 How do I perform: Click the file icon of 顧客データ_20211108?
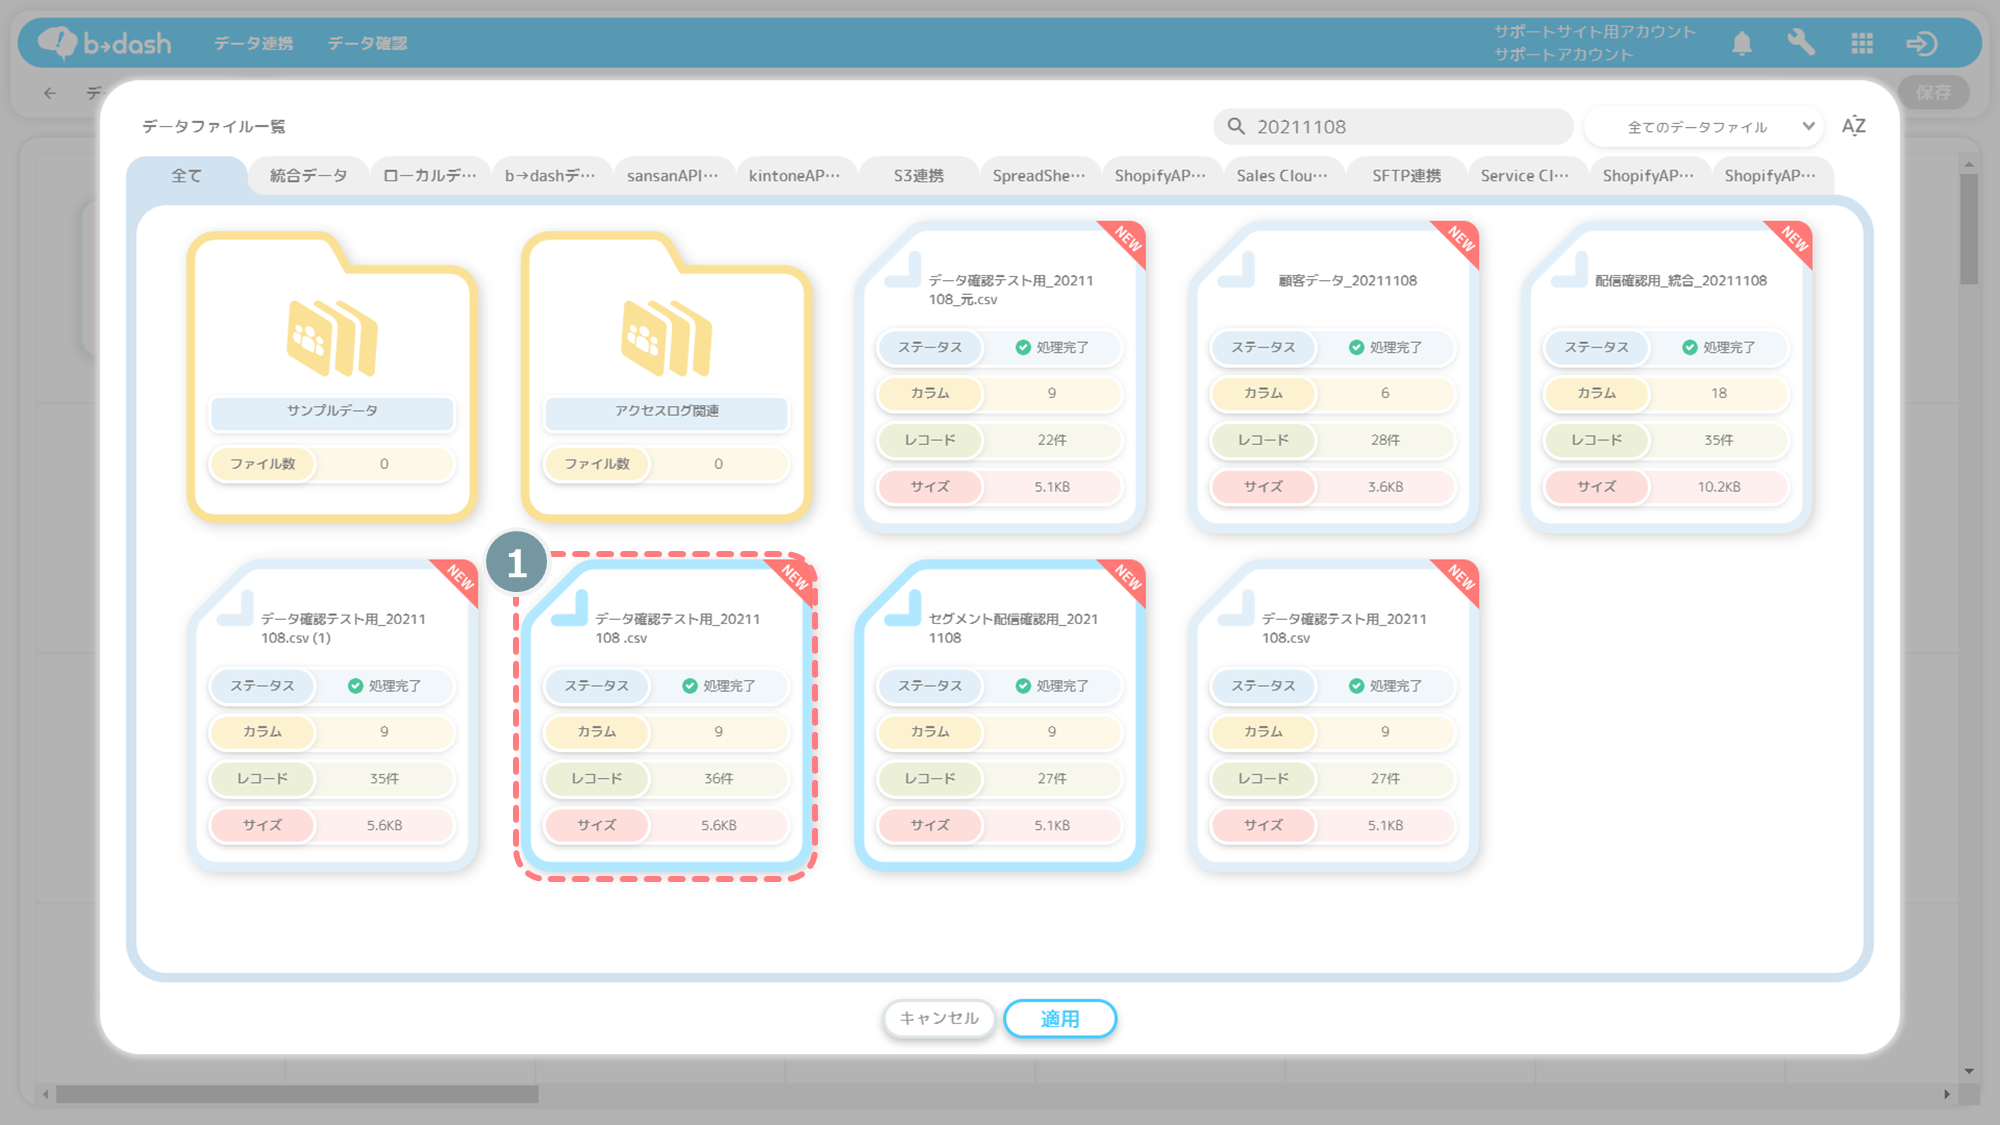point(1236,271)
